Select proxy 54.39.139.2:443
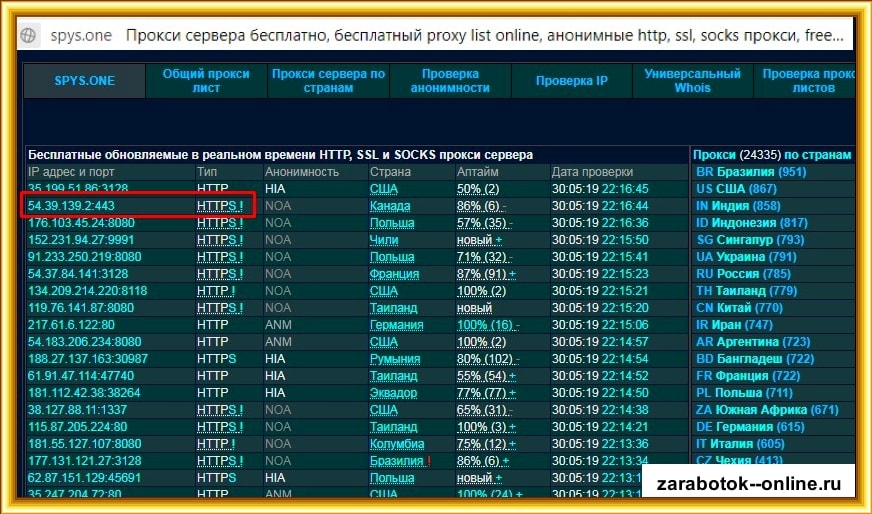Screen dimensions: 872x514 [71, 206]
